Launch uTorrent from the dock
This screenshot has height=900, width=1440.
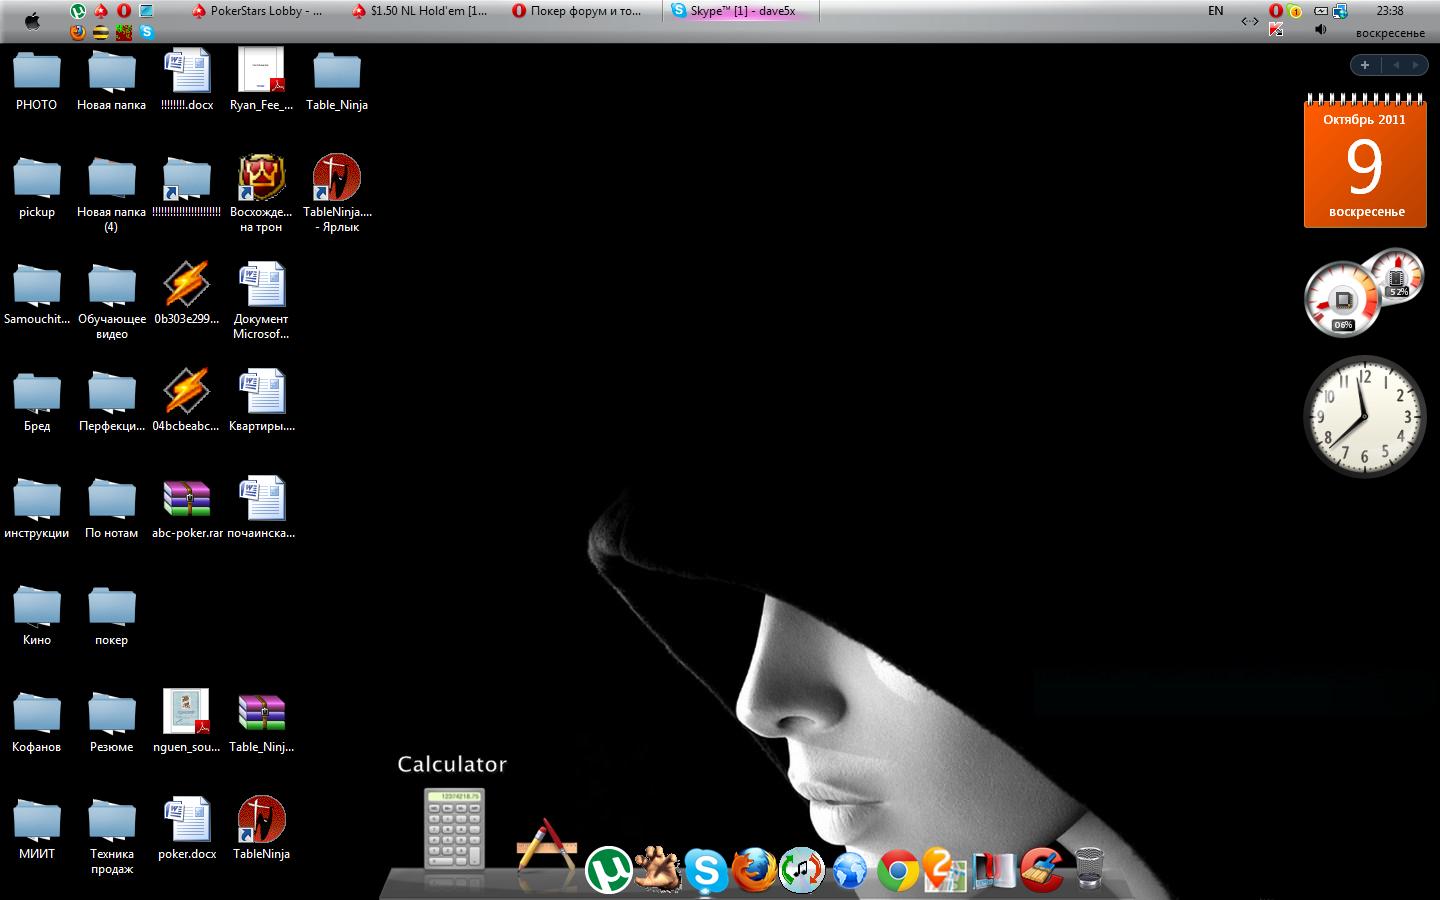click(608, 870)
